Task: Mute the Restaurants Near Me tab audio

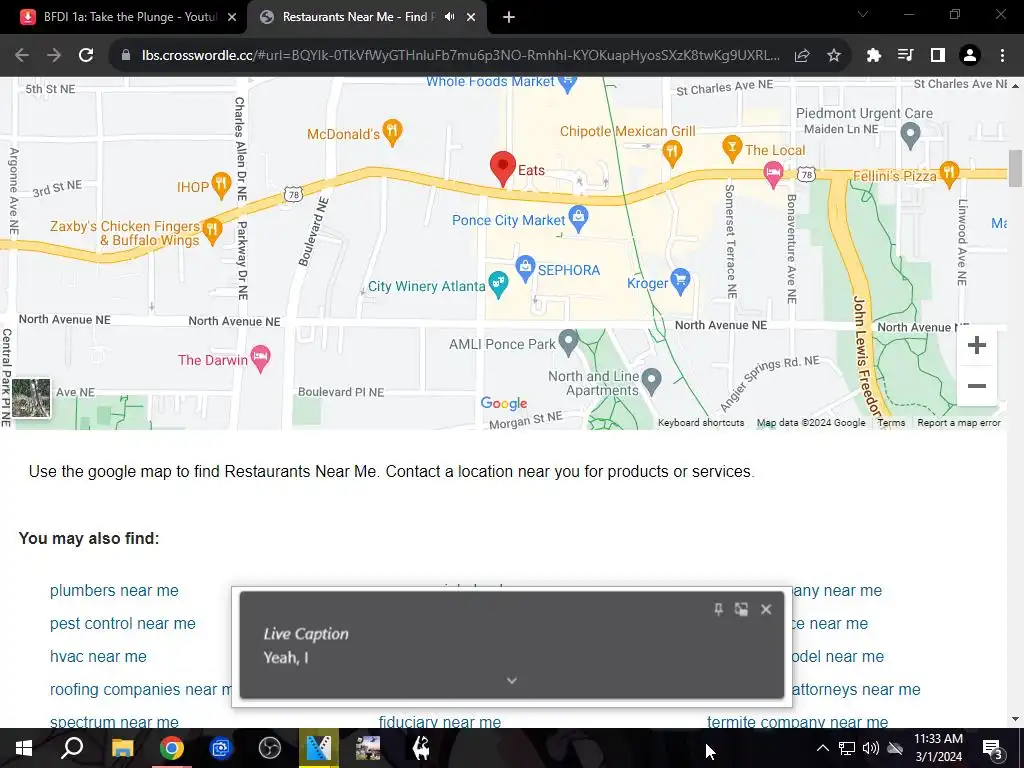Action: [449, 17]
